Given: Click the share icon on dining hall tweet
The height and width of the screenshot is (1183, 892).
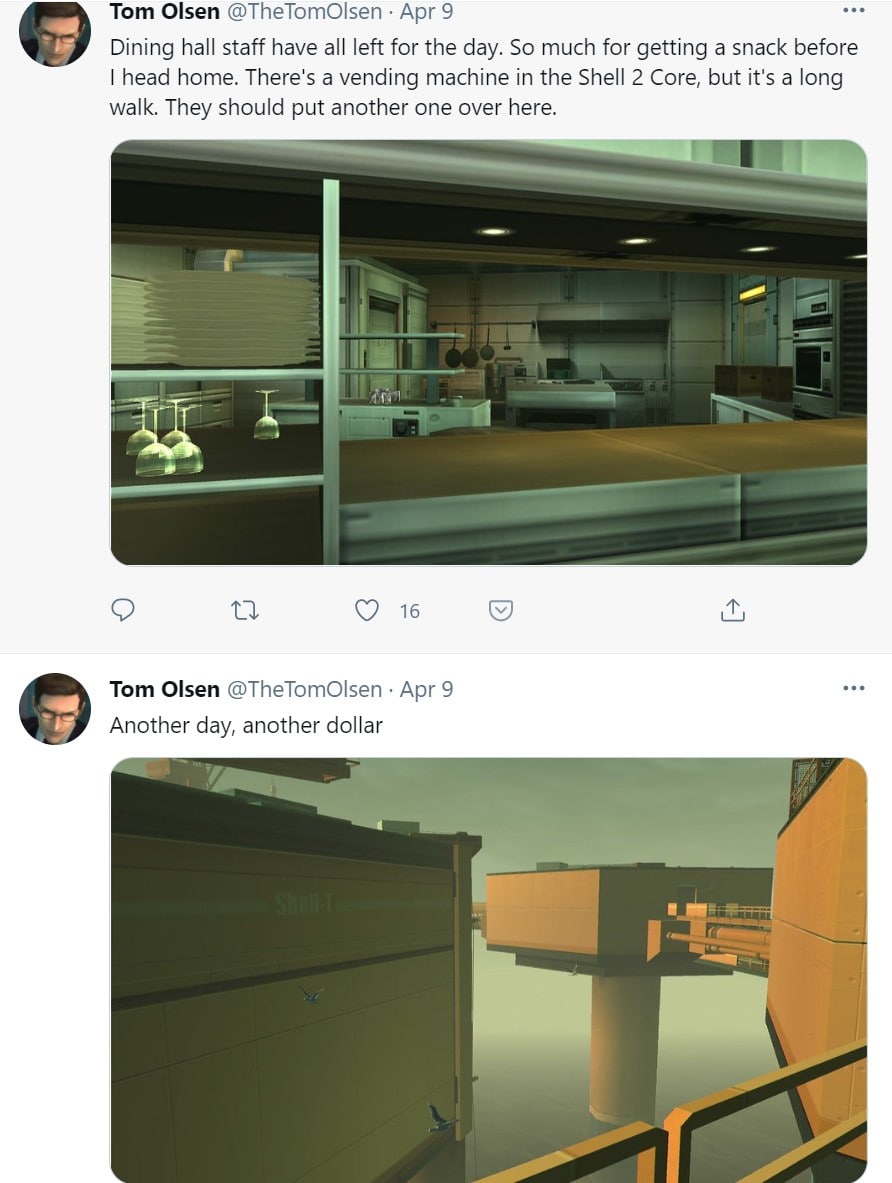Looking at the screenshot, I should pyautogui.click(x=732, y=610).
